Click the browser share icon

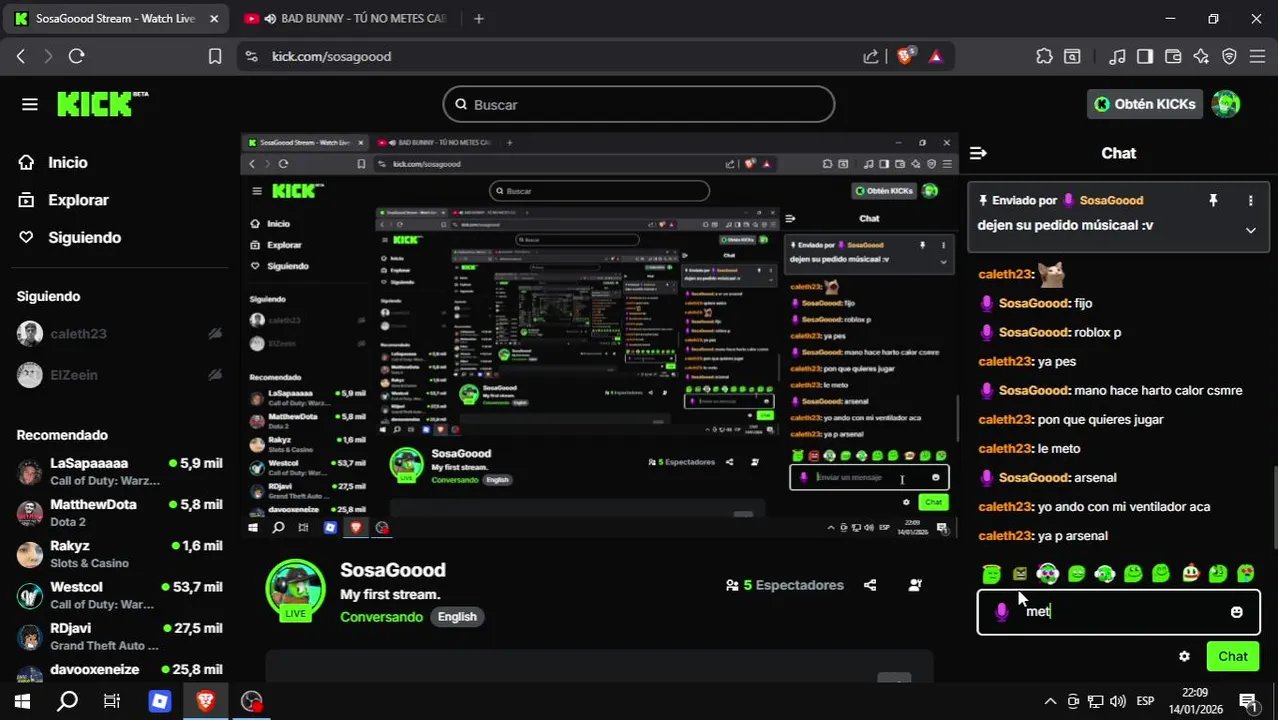871,57
